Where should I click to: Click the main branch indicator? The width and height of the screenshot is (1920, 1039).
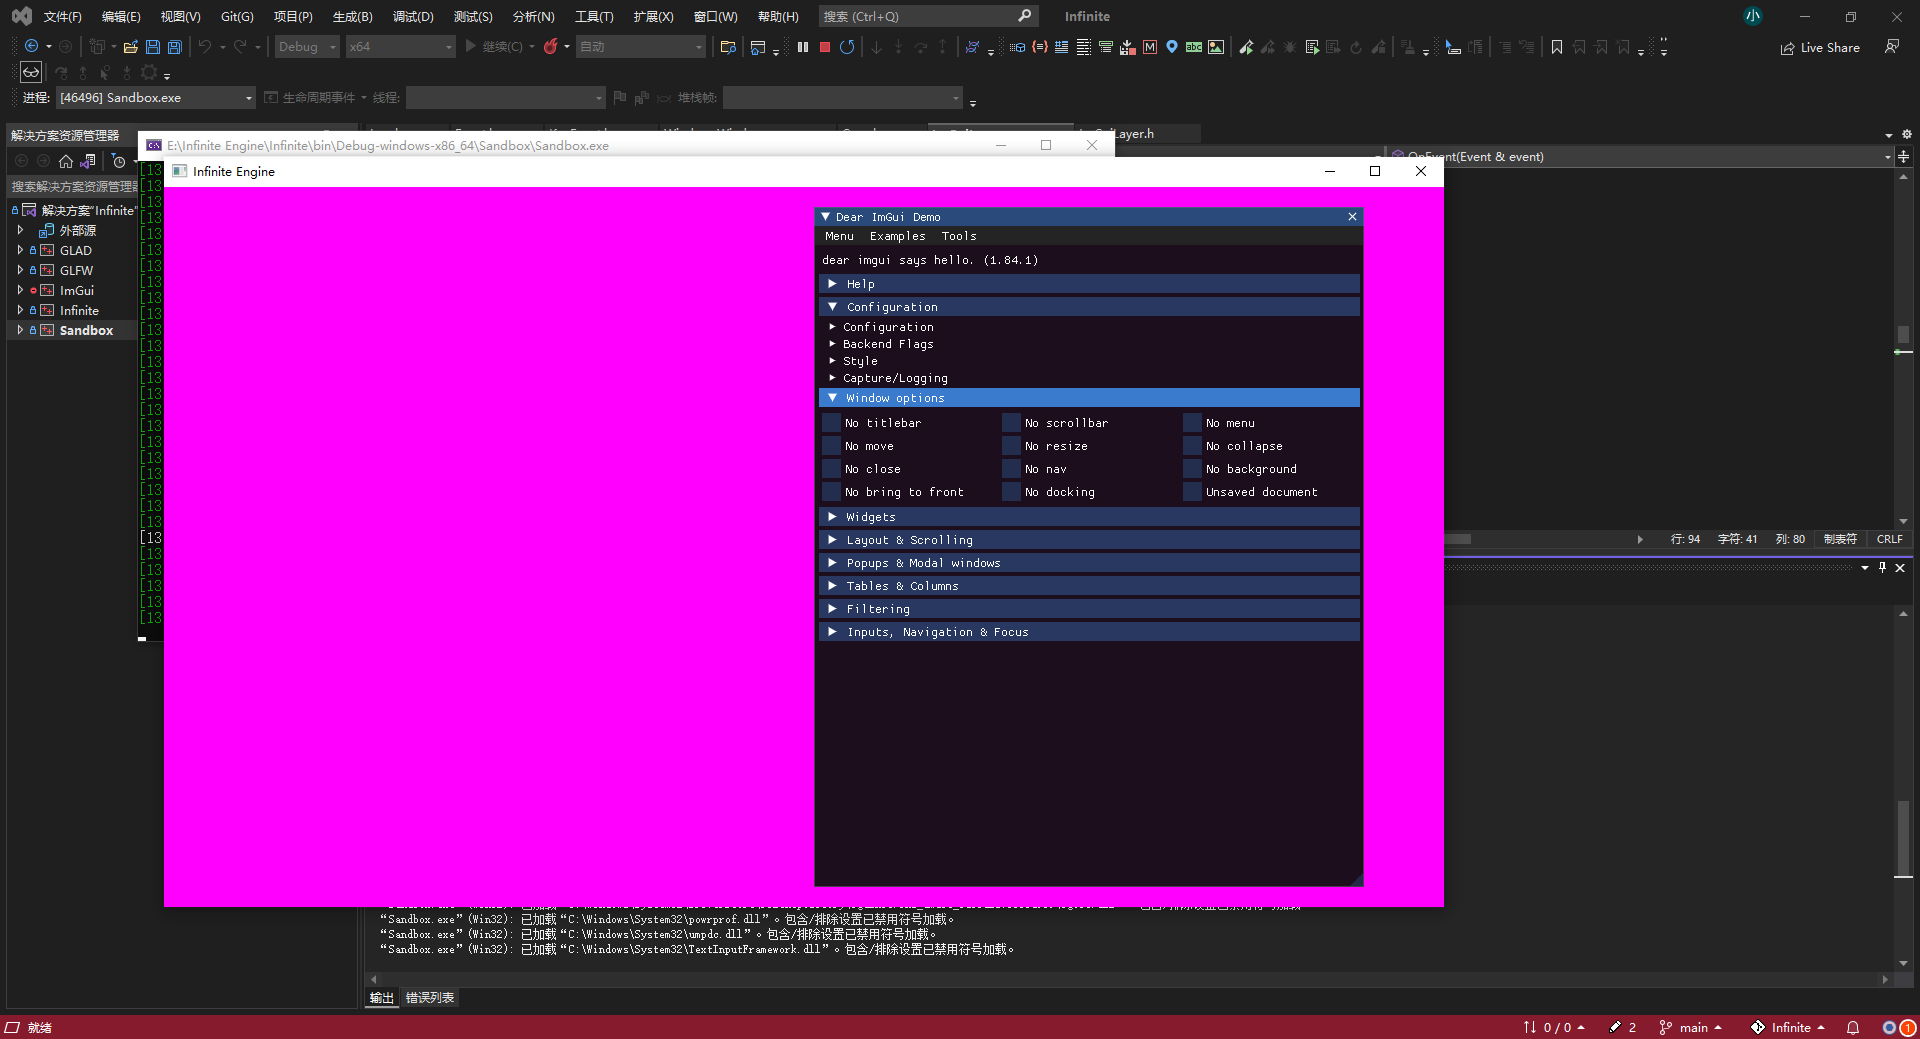(1691, 1027)
